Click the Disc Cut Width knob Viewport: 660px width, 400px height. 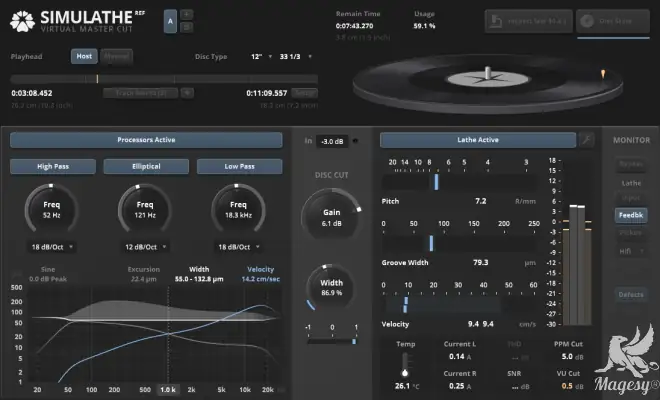[x=332, y=288]
